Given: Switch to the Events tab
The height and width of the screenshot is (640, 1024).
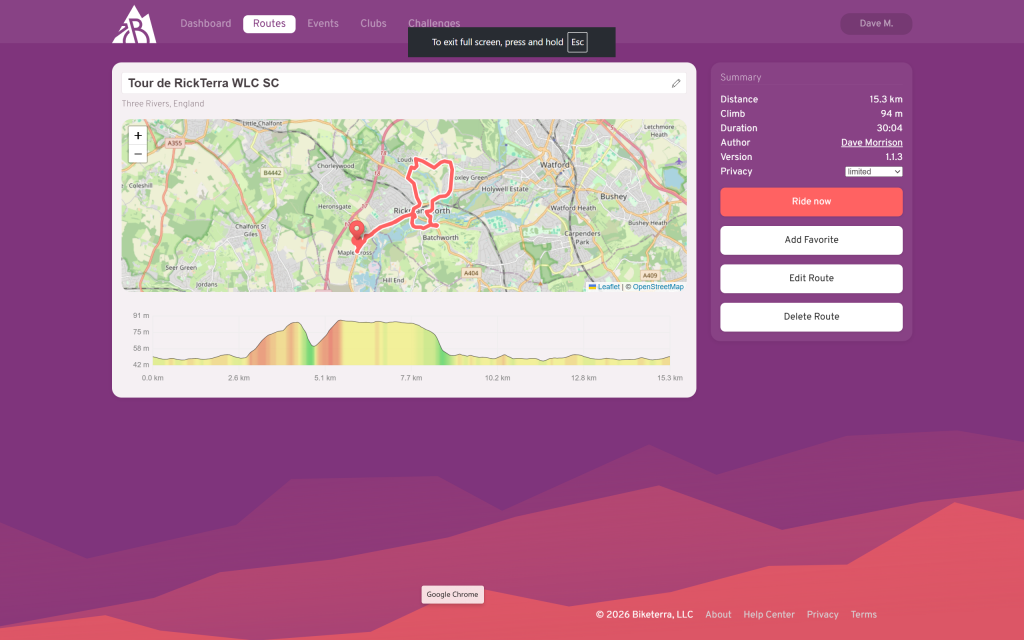Looking at the screenshot, I should coord(322,23).
